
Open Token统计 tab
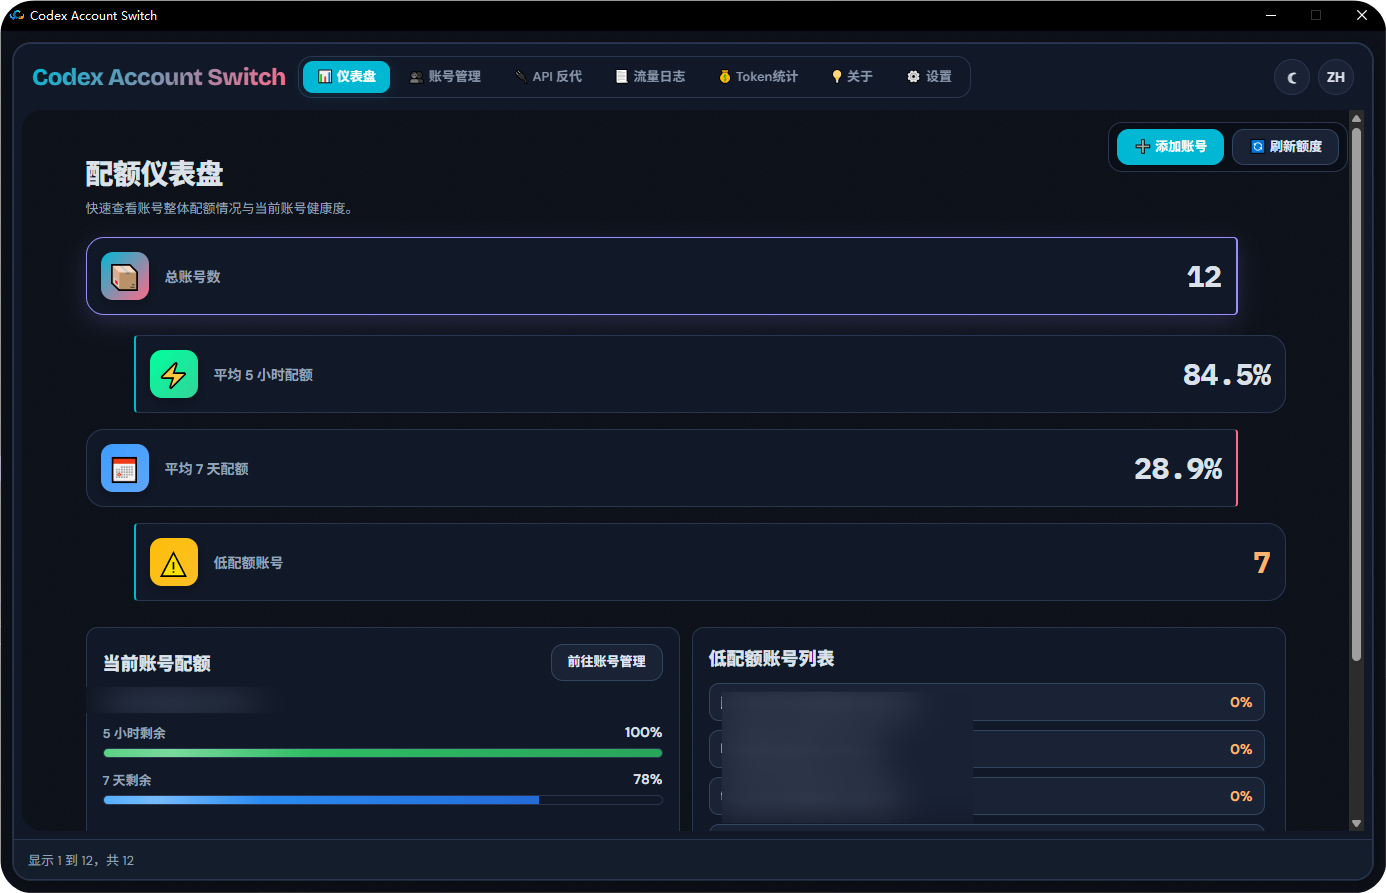758,77
